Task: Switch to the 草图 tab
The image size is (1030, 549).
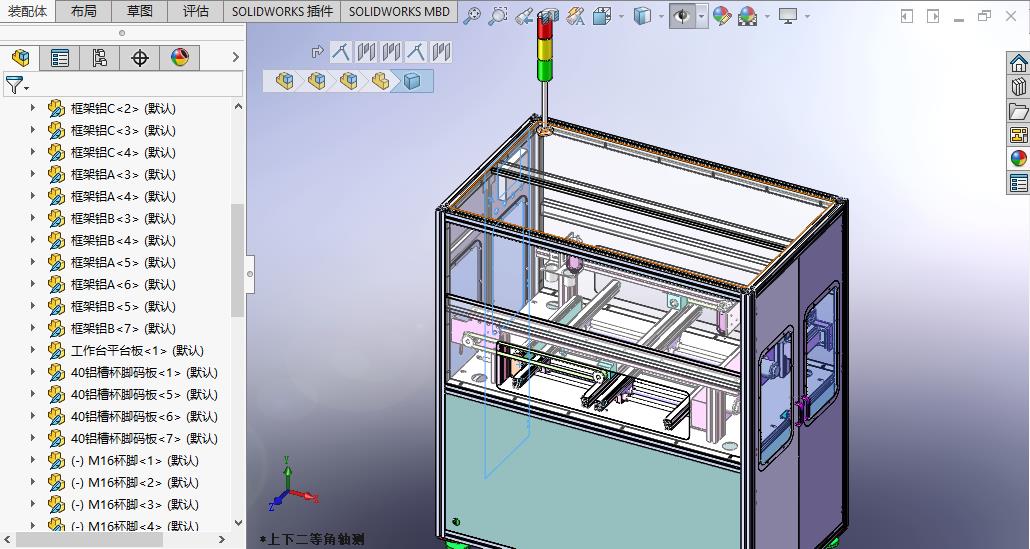Action: [140, 11]
